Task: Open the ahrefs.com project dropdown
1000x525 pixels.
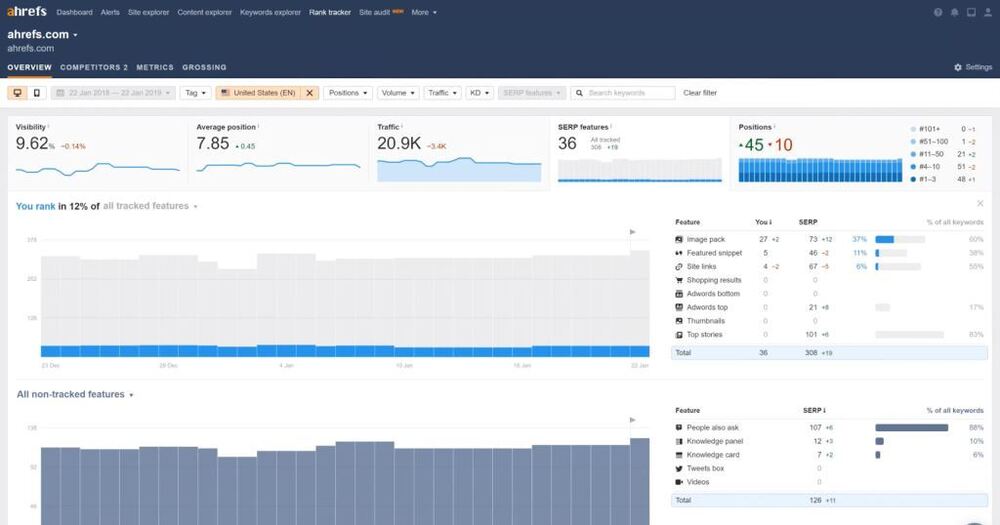Action: tap(42, 34)
